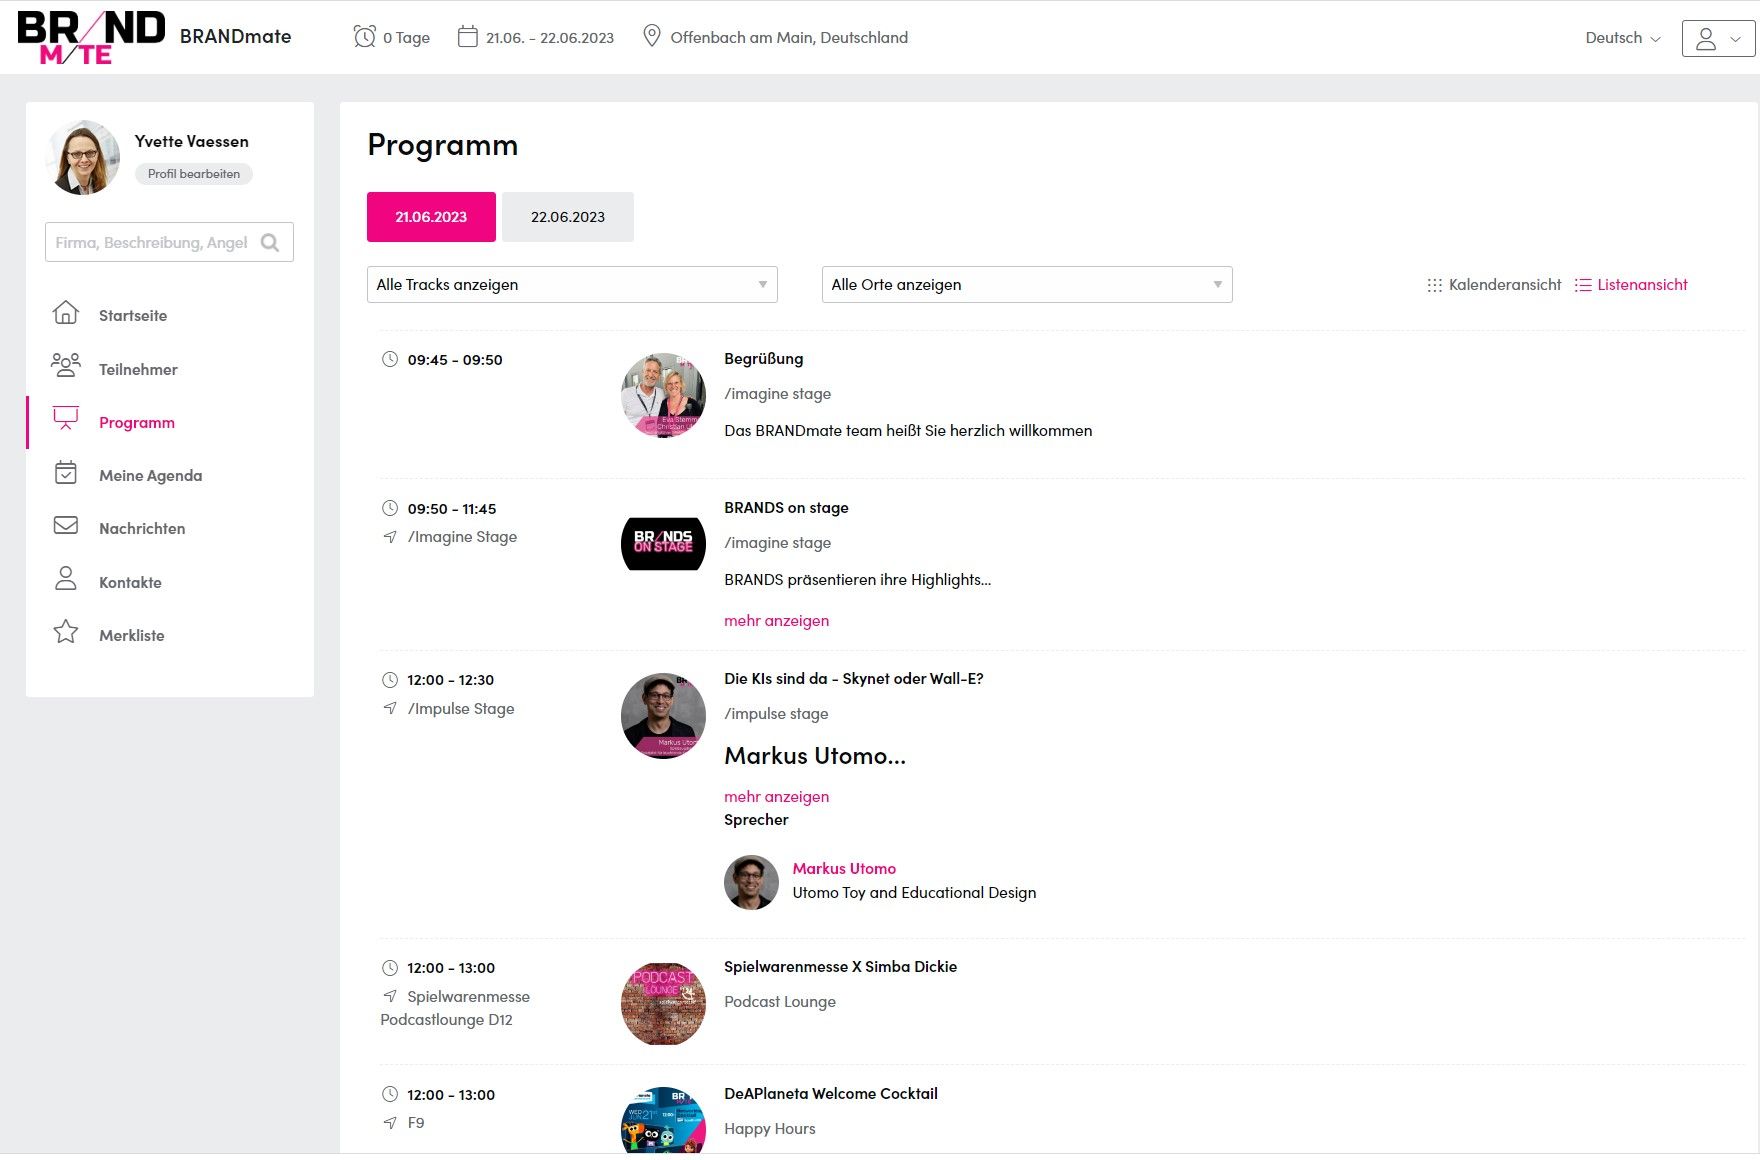Open the user account menu
The height and width of the screenshot is (1160, 1760).
(x=1717, y=38)
